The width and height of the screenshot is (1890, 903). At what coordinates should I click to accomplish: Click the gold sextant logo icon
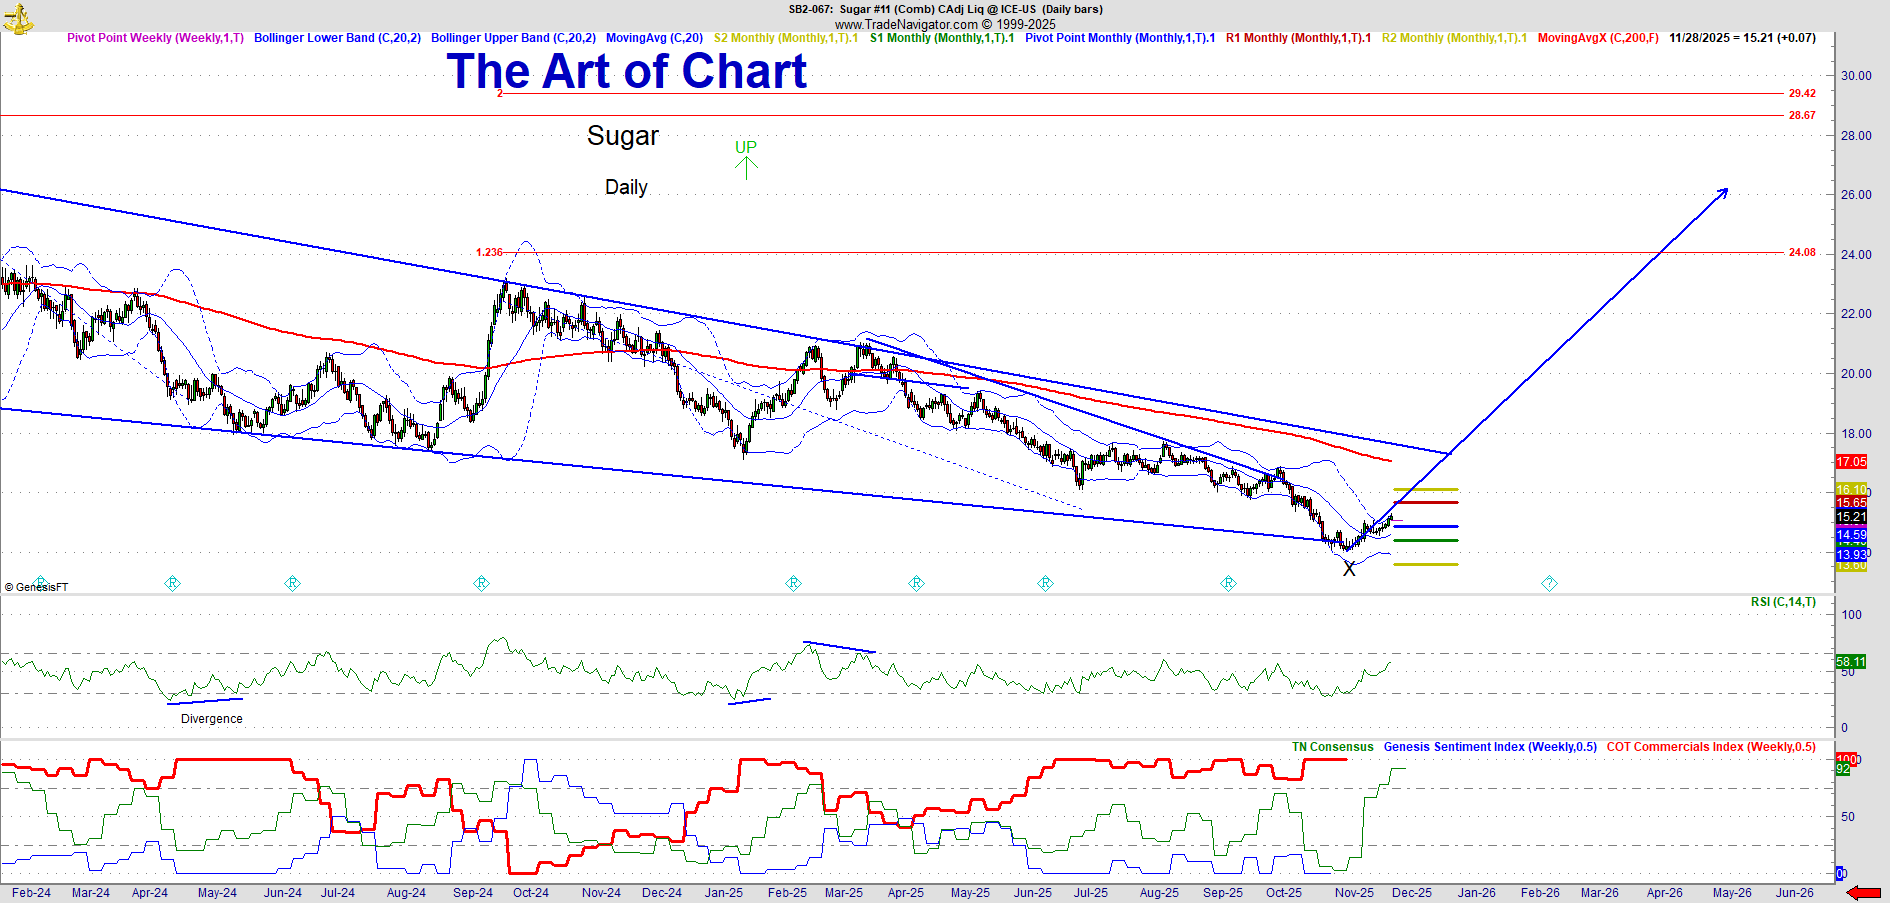tap(17, 17)
